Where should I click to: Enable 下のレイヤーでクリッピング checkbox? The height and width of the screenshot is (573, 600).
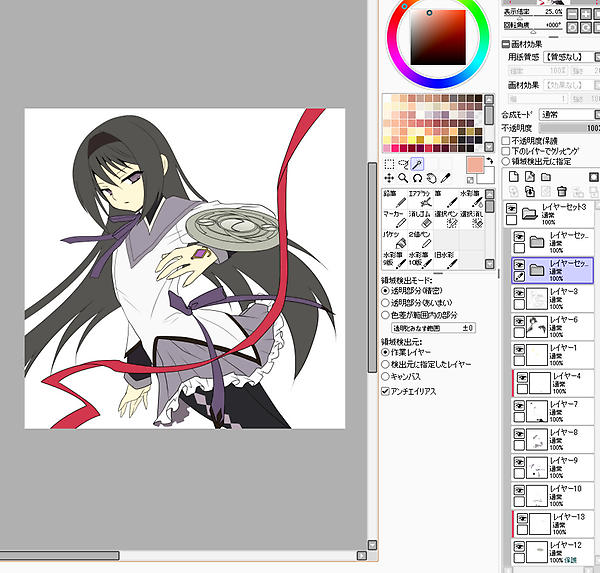pyautogui.click(x=505, y=151)
